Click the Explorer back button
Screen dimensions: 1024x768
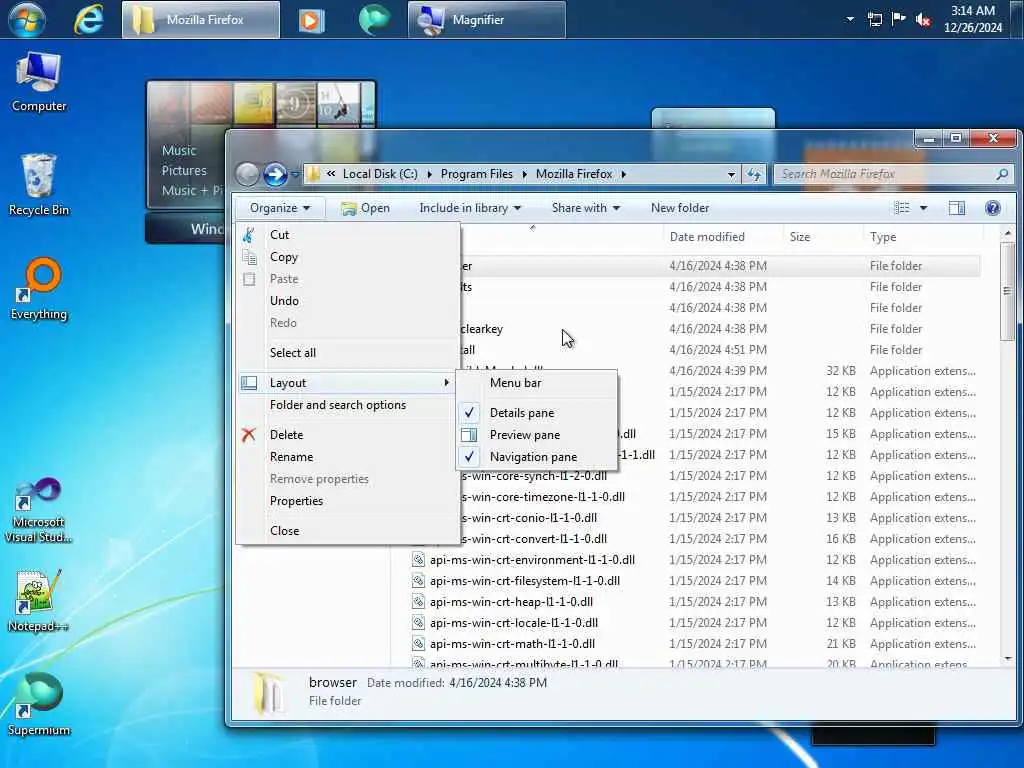pyautogui.click(x=247, y=174)
